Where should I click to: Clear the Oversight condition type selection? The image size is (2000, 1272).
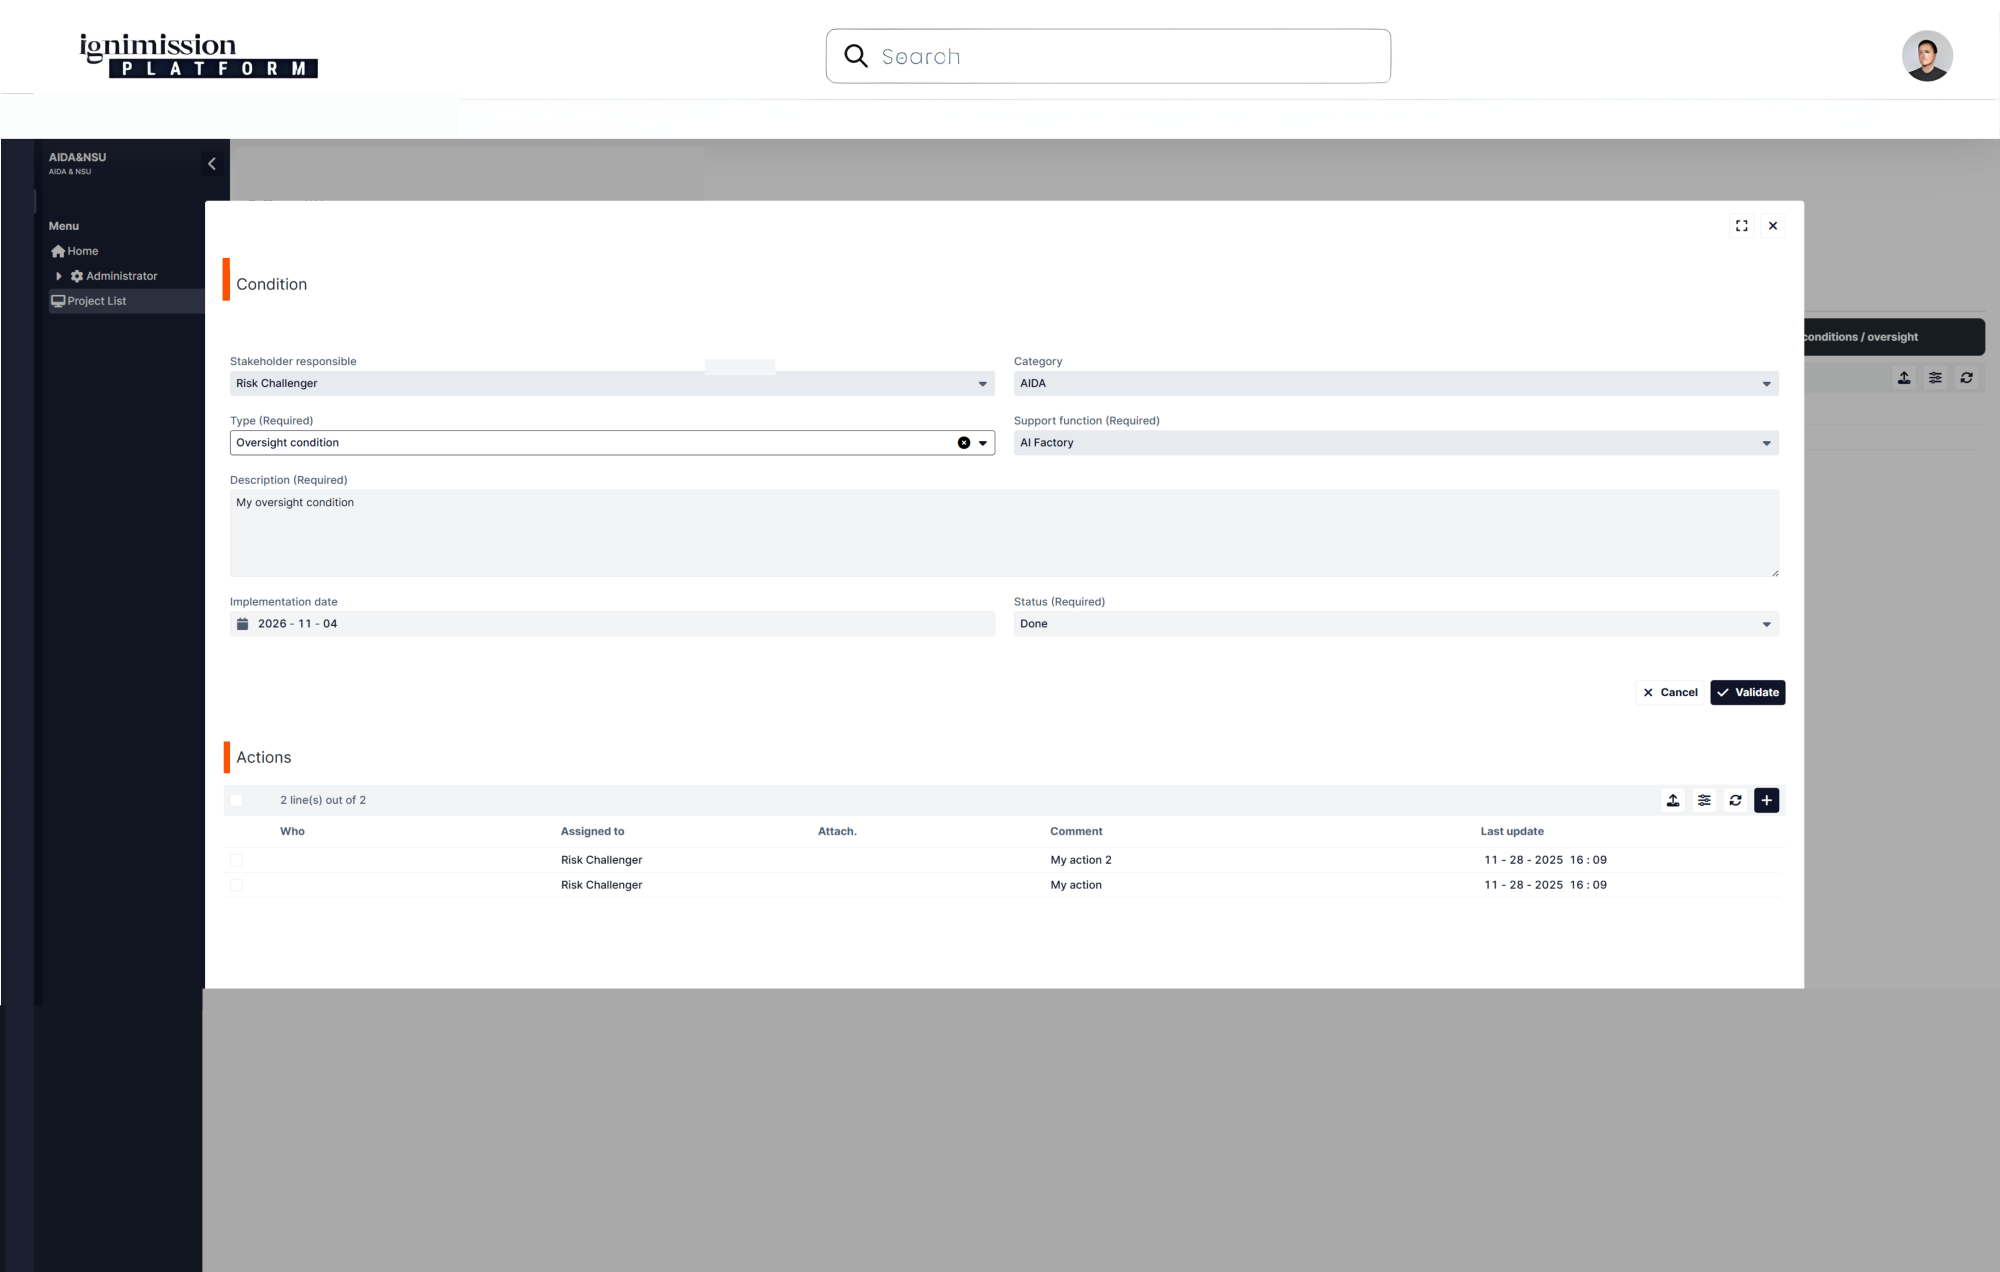(x=964, y=443)
